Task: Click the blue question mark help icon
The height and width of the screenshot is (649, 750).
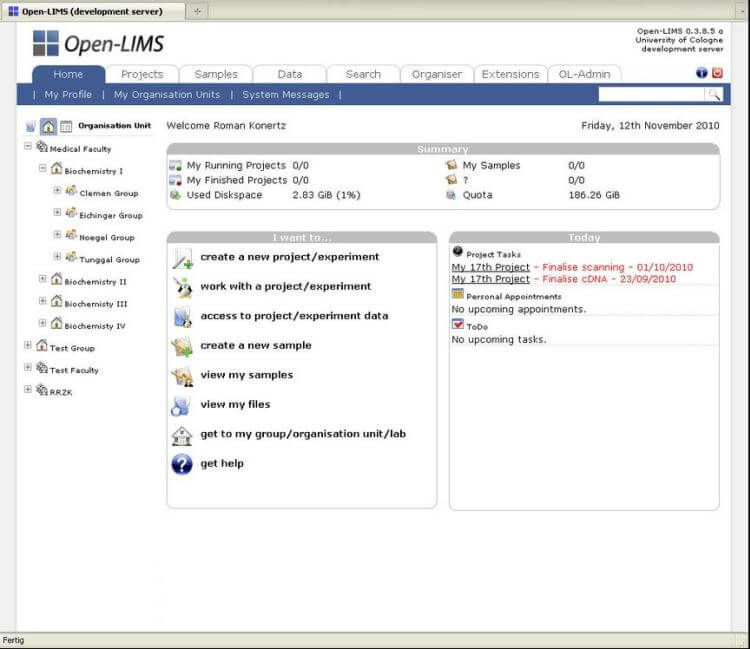Action: pos(182,464)
